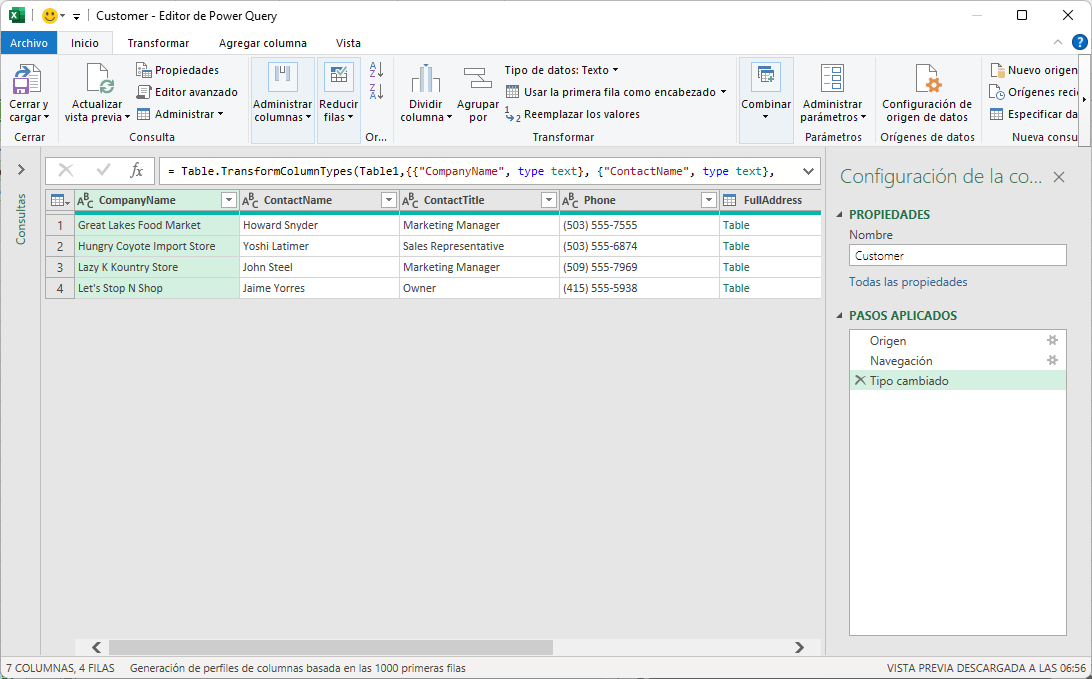The width and height of the screenshot is (1092, 679).
Task: Open Propiedades of the query
Action: click(178, 70)
